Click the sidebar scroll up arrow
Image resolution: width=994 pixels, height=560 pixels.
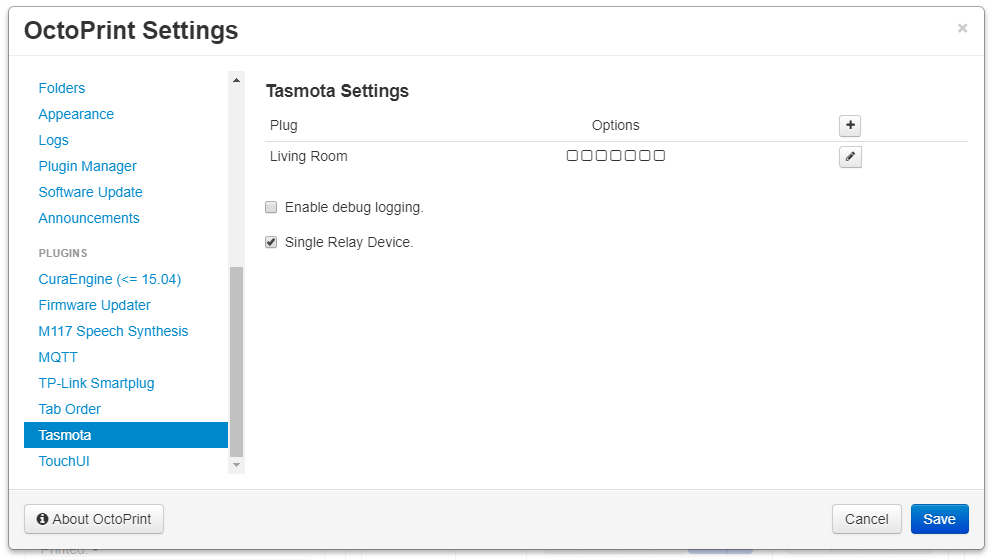(x=236, y=80)
